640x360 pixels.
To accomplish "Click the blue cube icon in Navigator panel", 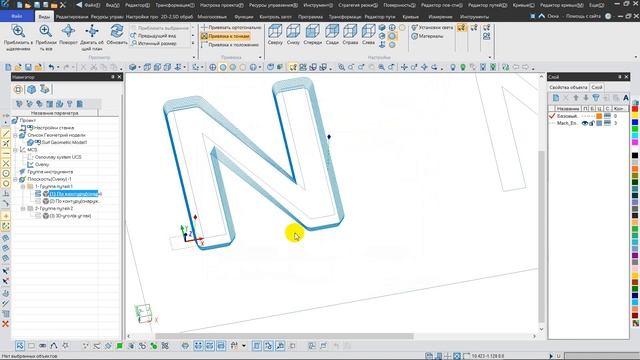I will click(31, 89).
